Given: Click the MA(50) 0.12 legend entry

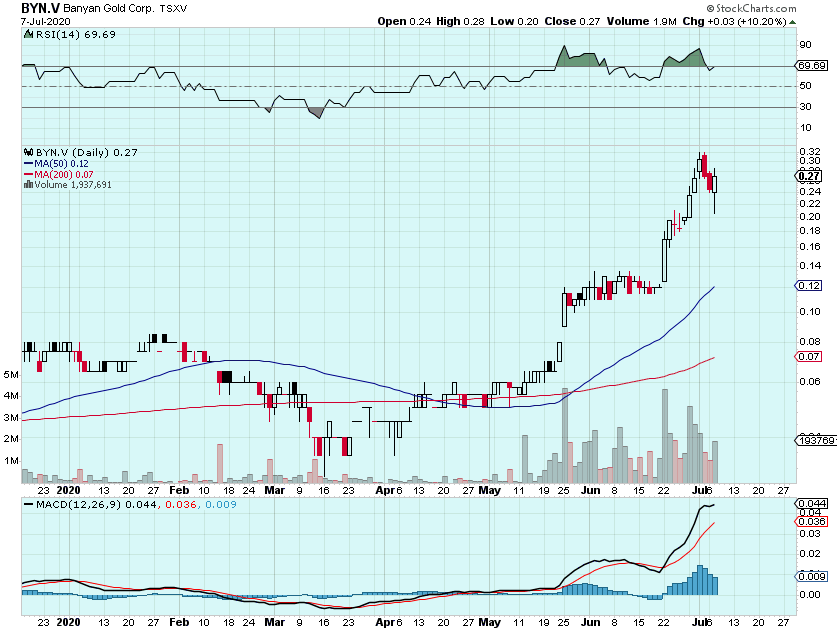Looking at the screenshot, I should point(56,164).
